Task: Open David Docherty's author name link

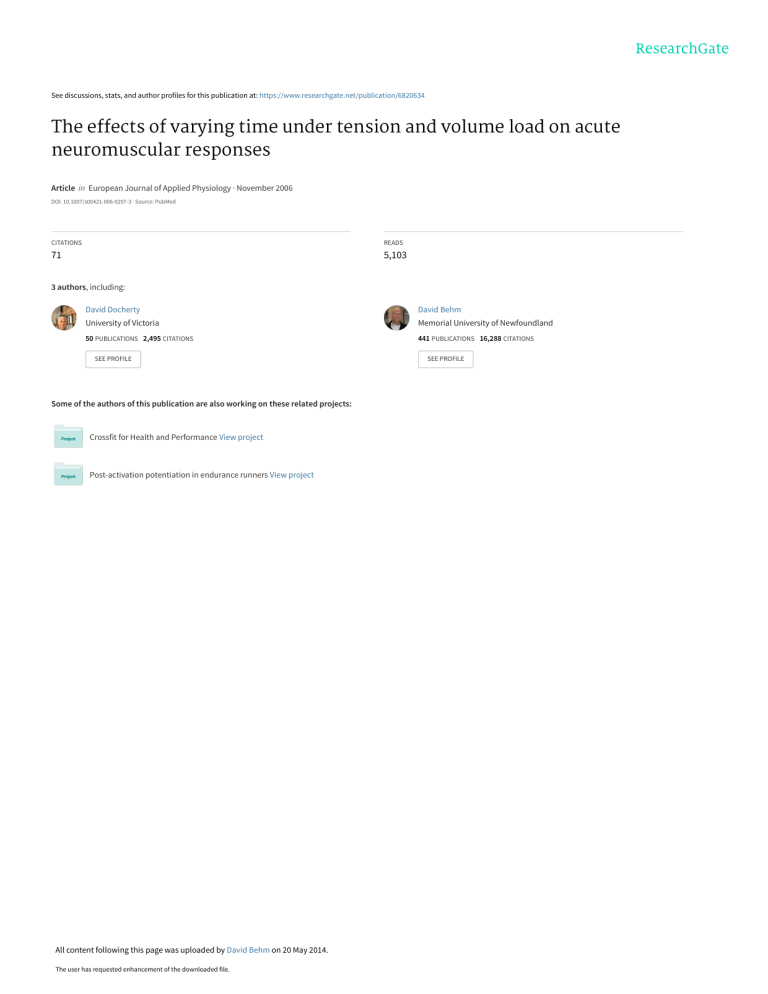Action: click(x=113, y=309)
